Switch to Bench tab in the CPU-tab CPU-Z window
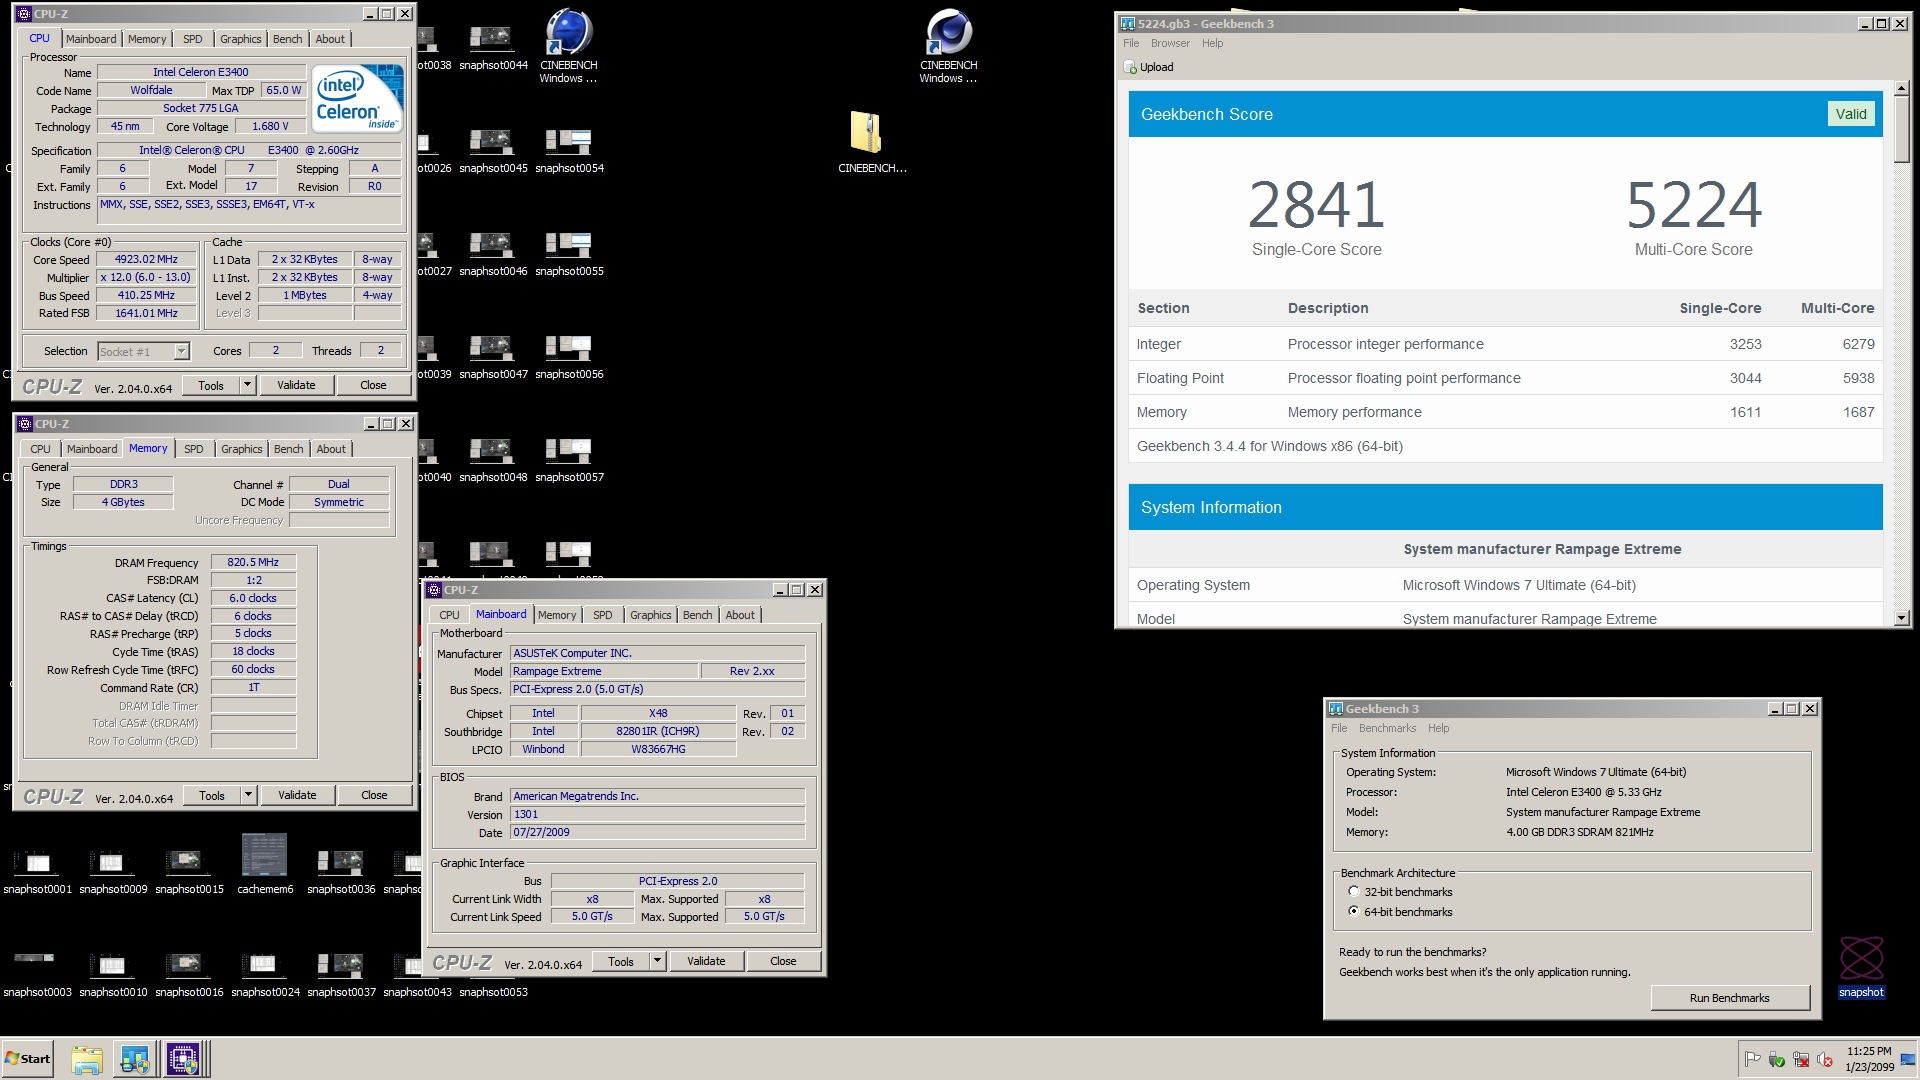The height and width of the screenshot is (1080, 1920). coord(287,39)
